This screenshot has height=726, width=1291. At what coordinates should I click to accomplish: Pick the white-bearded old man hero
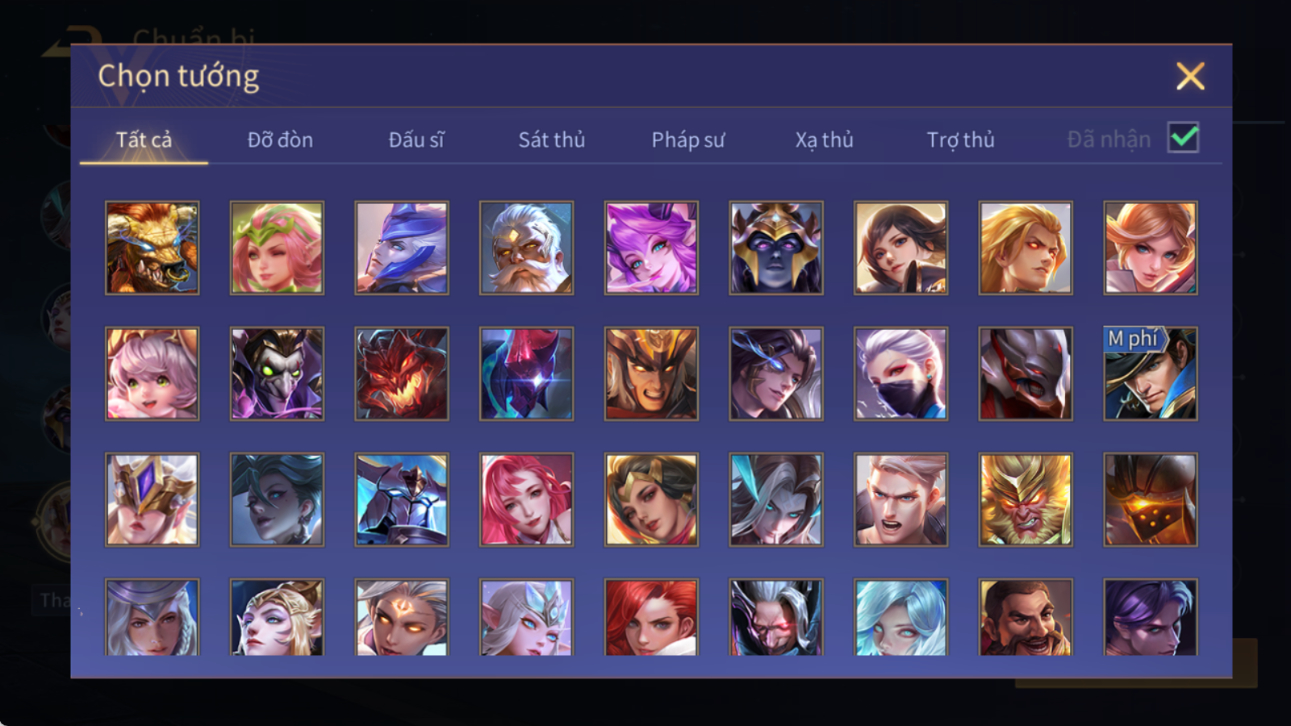pyautogui.click(x=526, y=248)
